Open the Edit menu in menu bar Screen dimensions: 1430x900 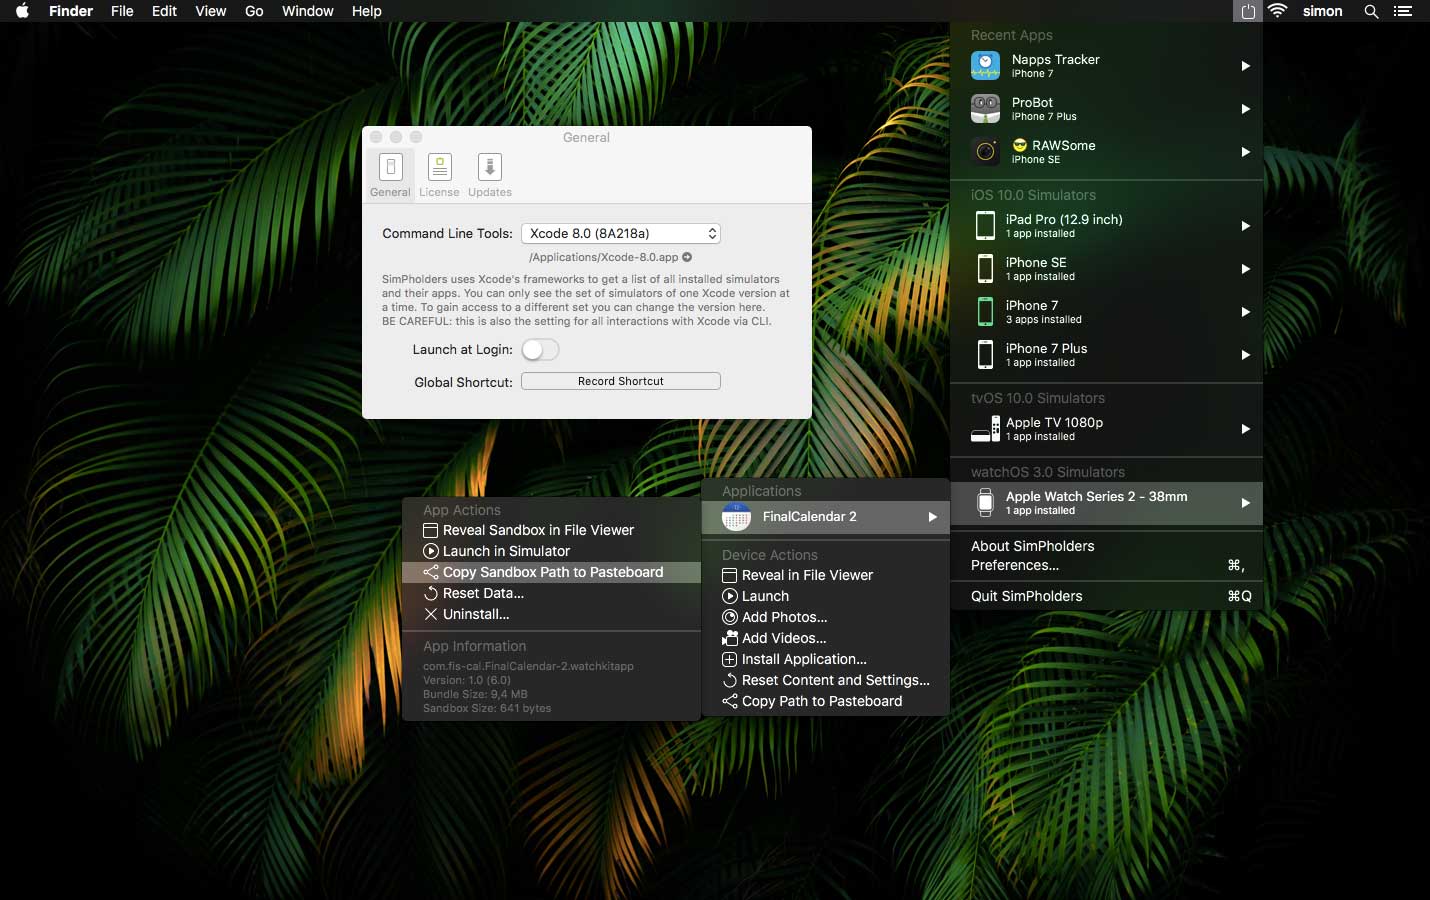(x=164, y=11)
